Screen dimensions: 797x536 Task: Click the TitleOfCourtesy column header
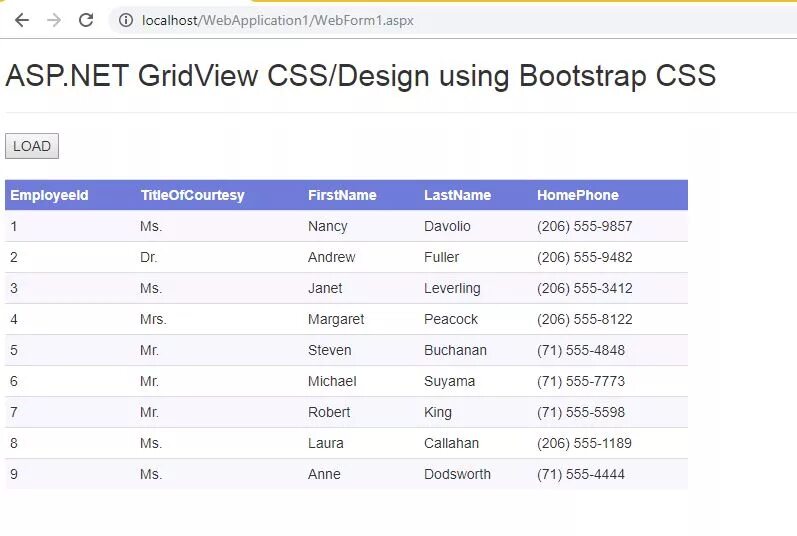[193, 195]
